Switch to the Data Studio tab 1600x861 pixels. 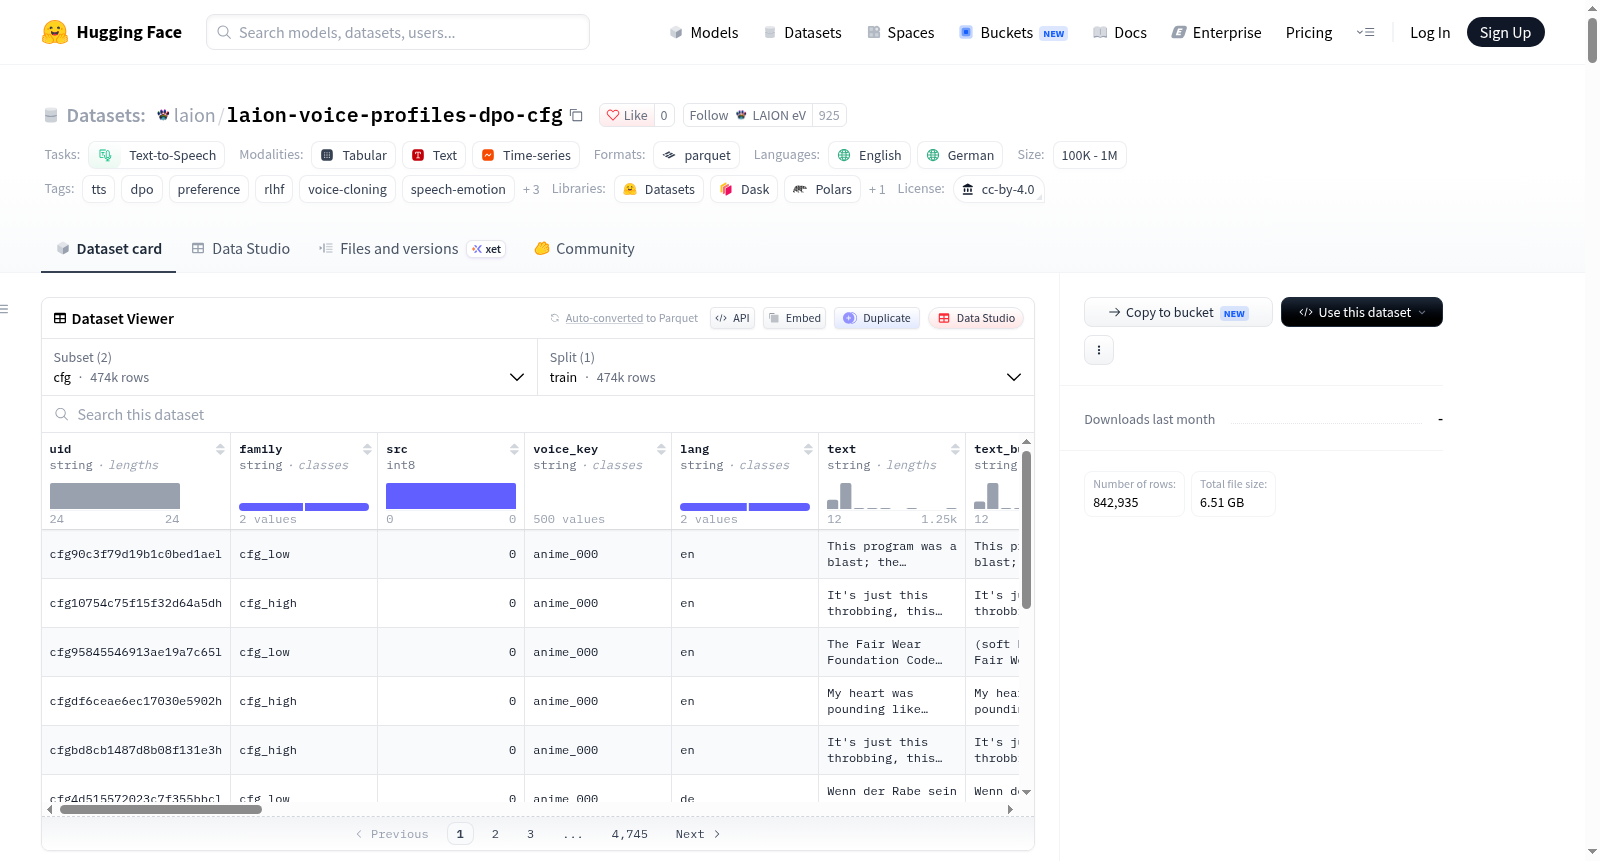[241, 249]
